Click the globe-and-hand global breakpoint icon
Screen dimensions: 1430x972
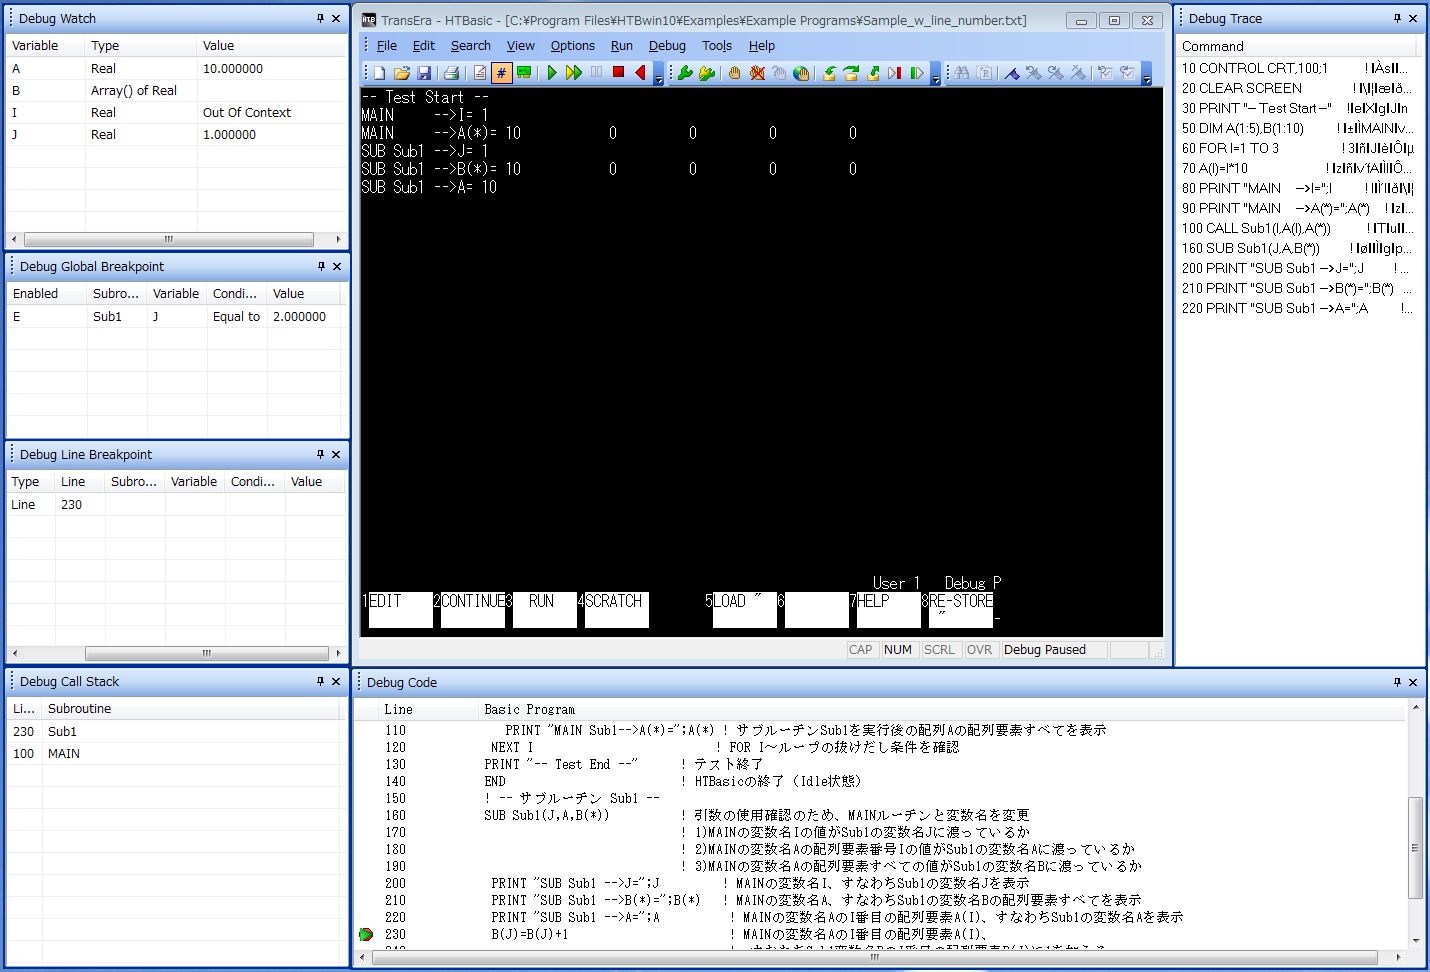[801, 72]
